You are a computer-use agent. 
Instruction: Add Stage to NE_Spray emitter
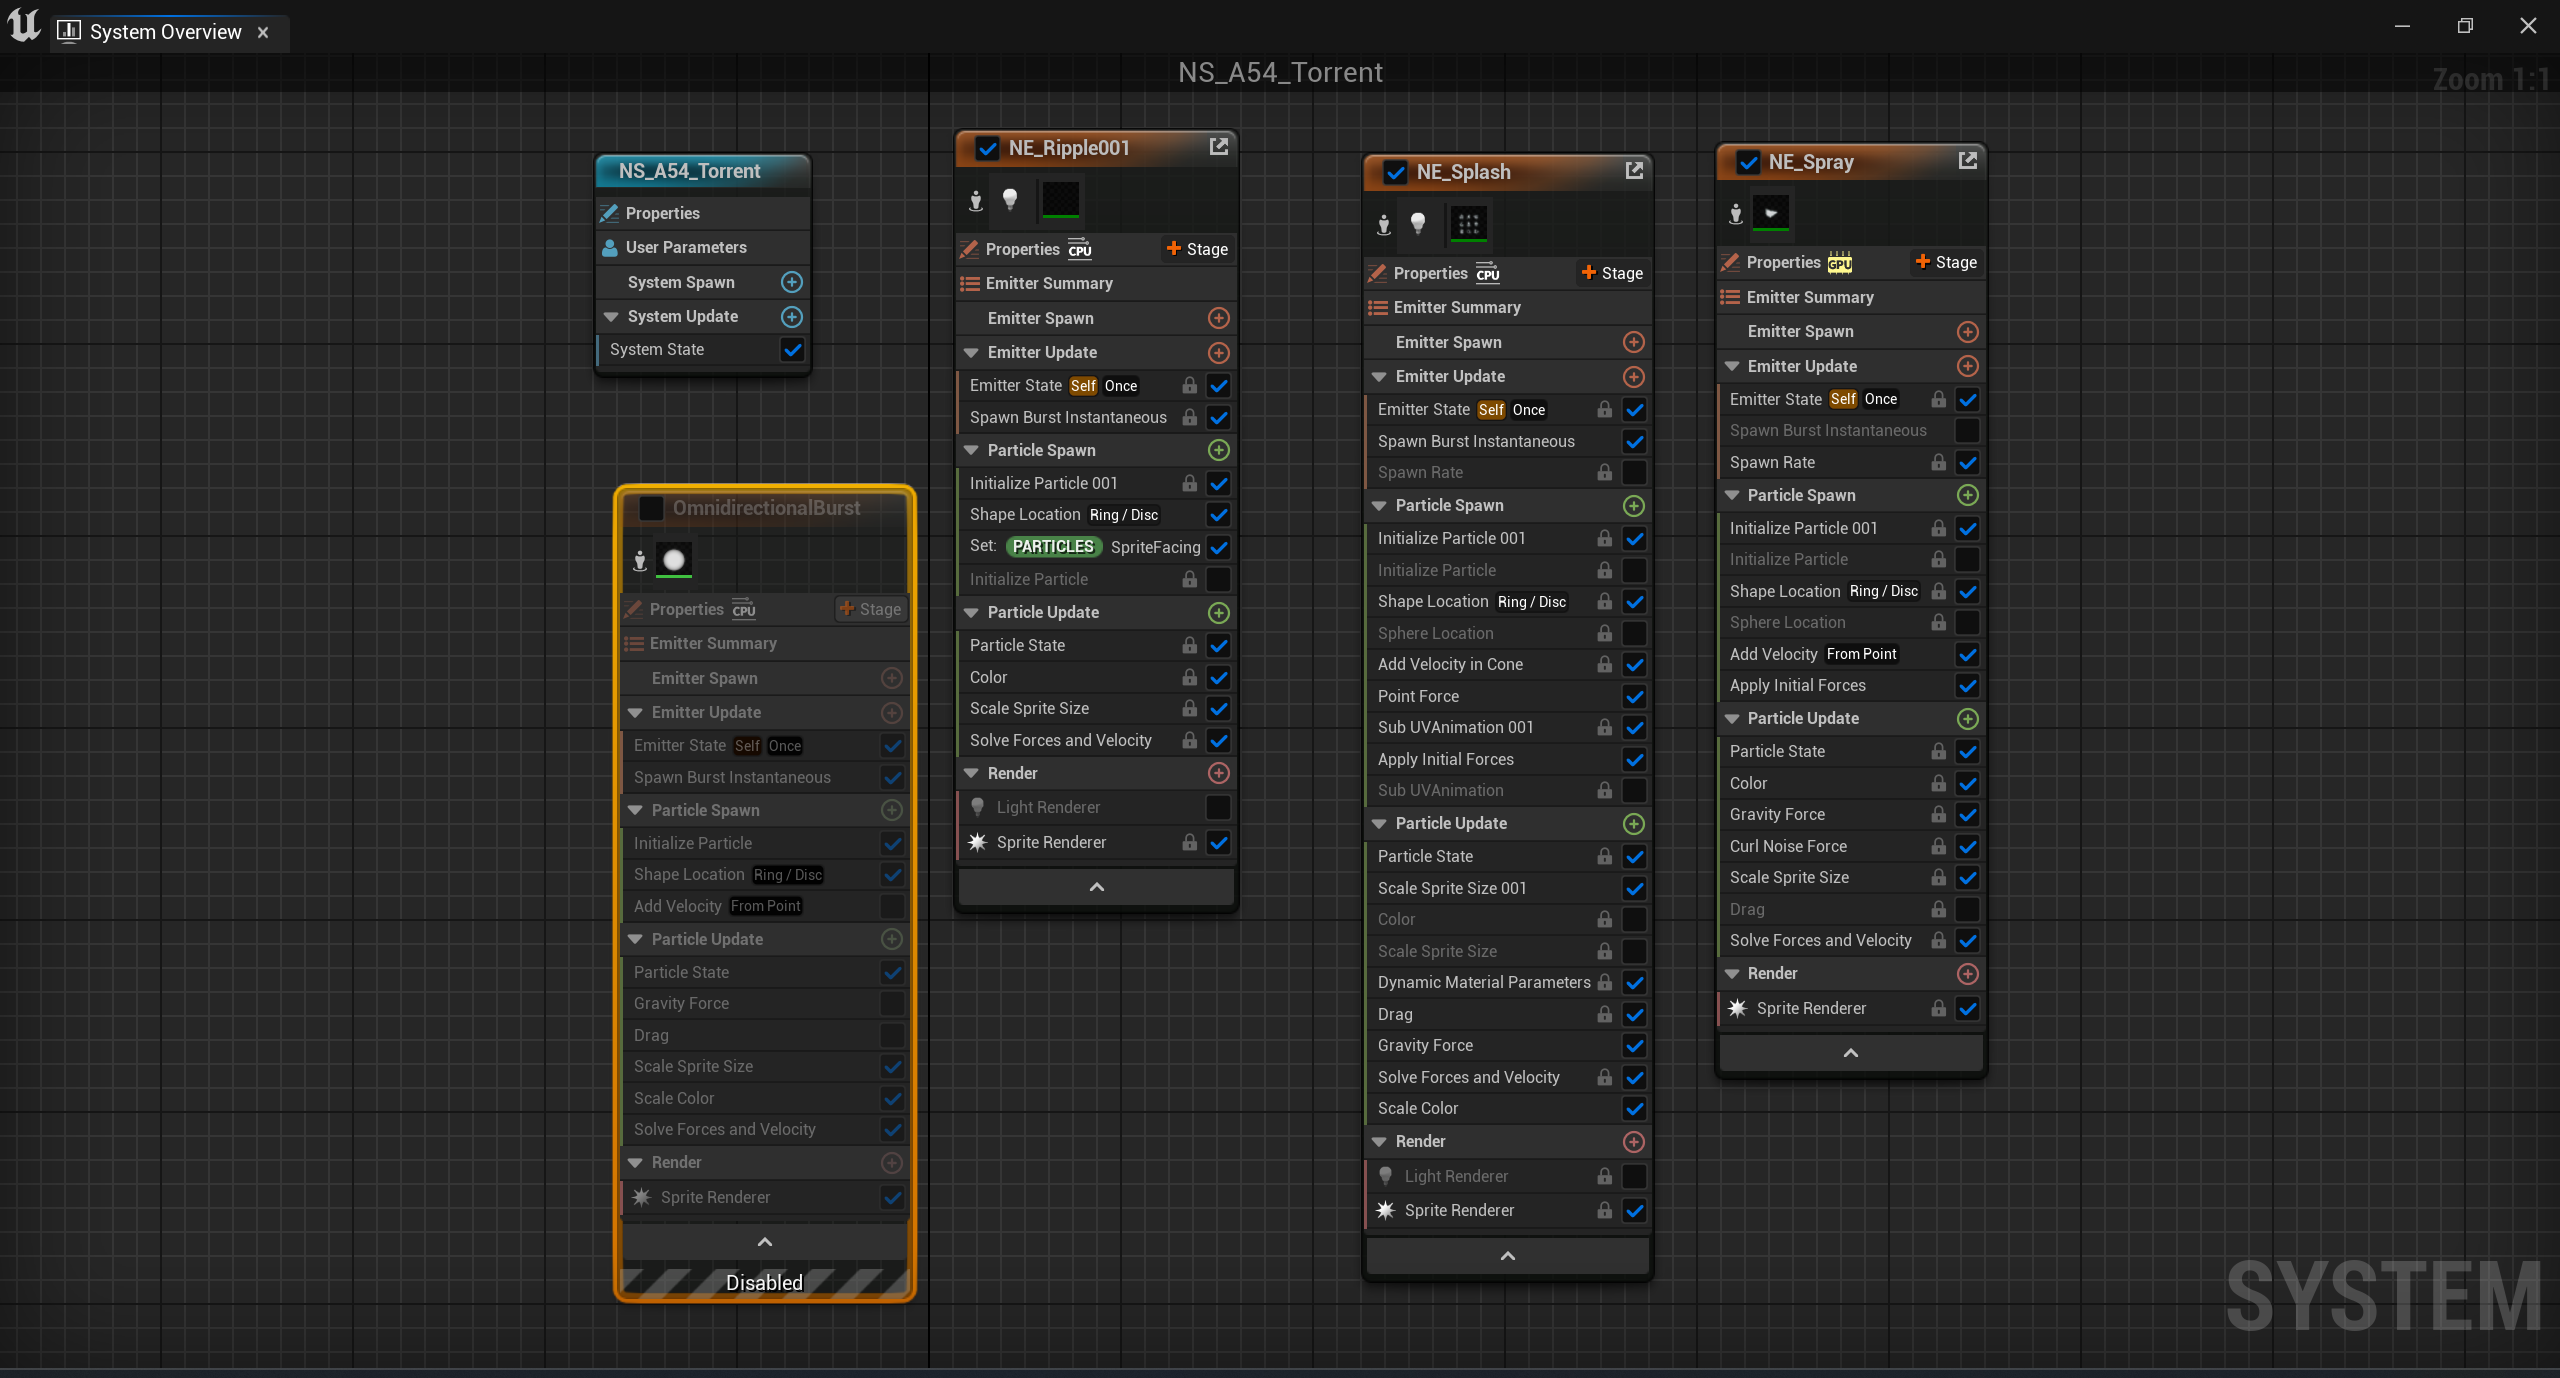[1946, 262]
